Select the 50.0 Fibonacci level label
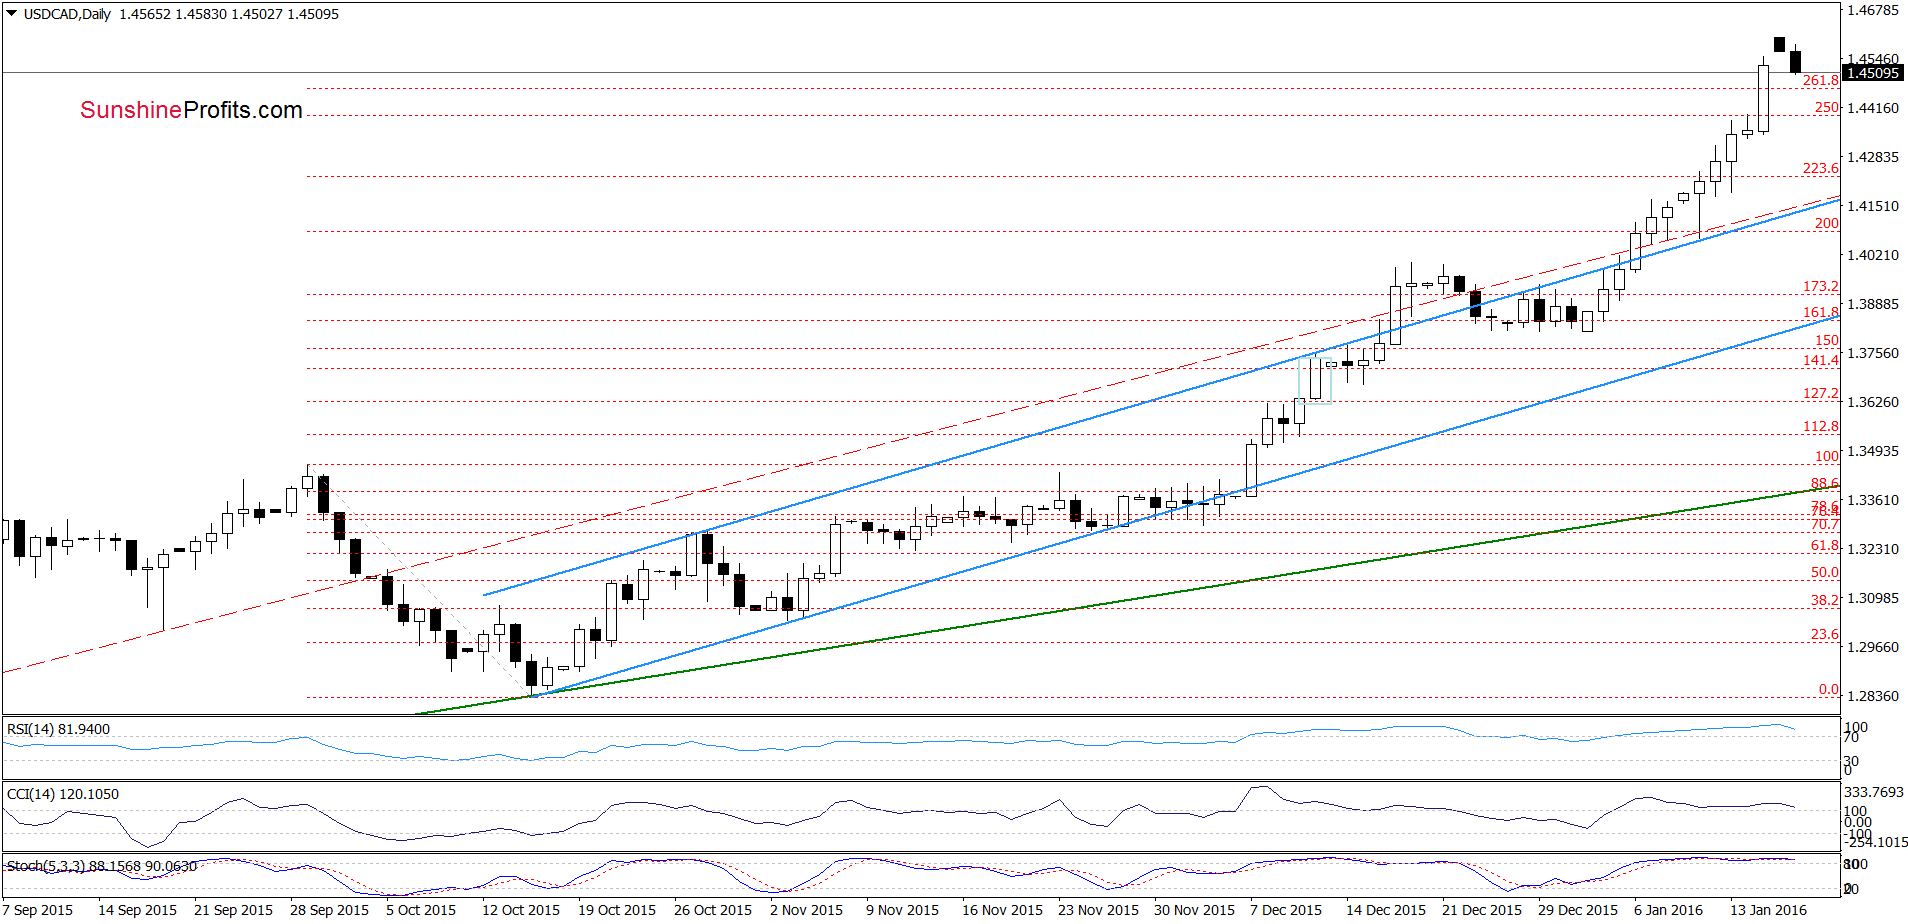This screenshot has height=924, width=1908. point(1824,572)
